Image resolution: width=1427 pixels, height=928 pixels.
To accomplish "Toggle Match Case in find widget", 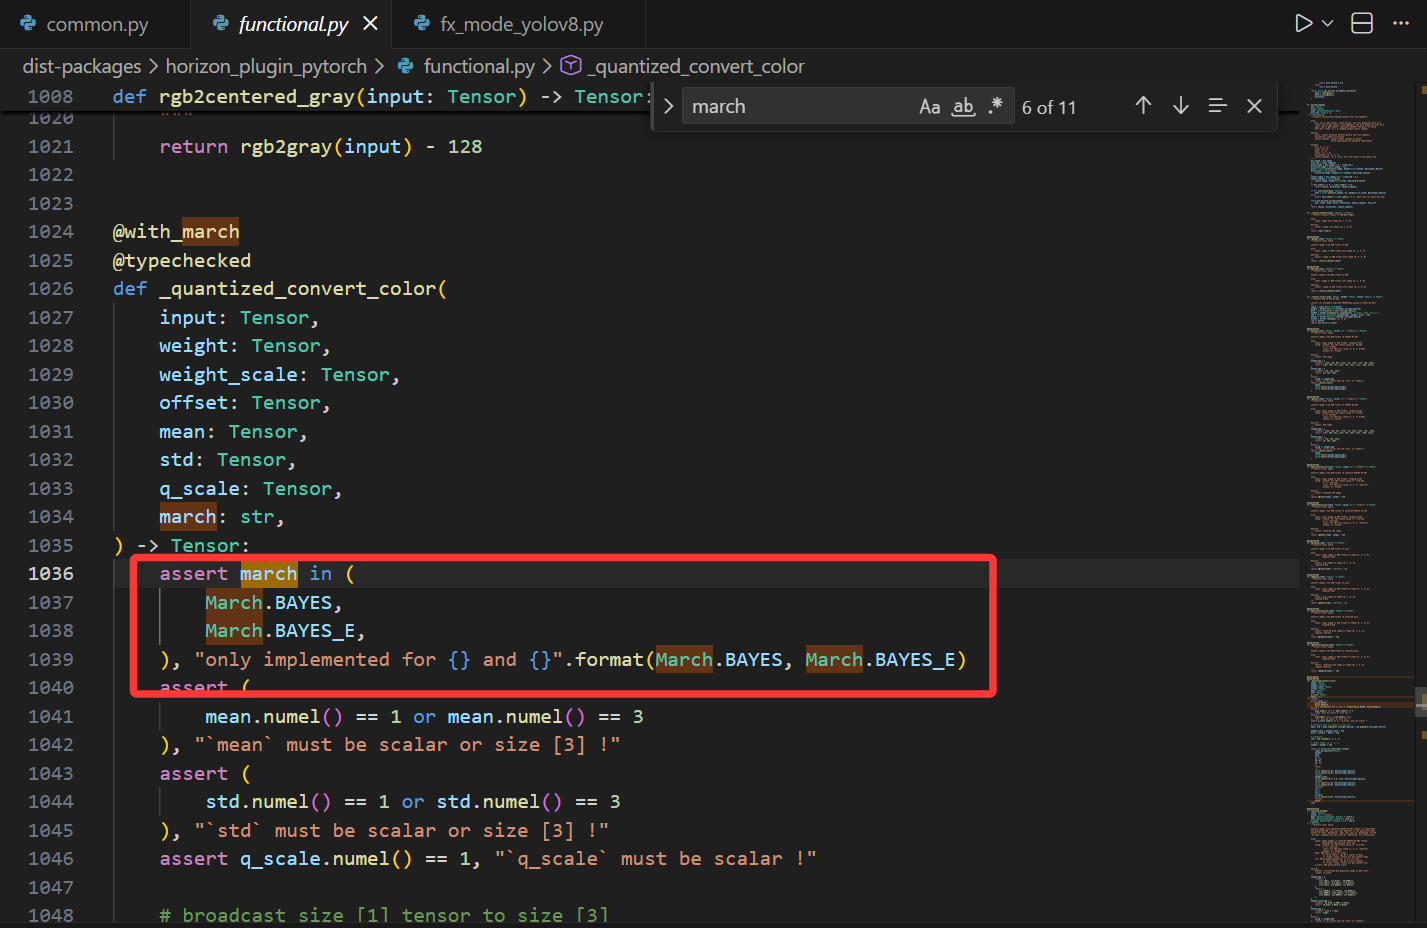I will pyautogui.click(x=929, y=107).
